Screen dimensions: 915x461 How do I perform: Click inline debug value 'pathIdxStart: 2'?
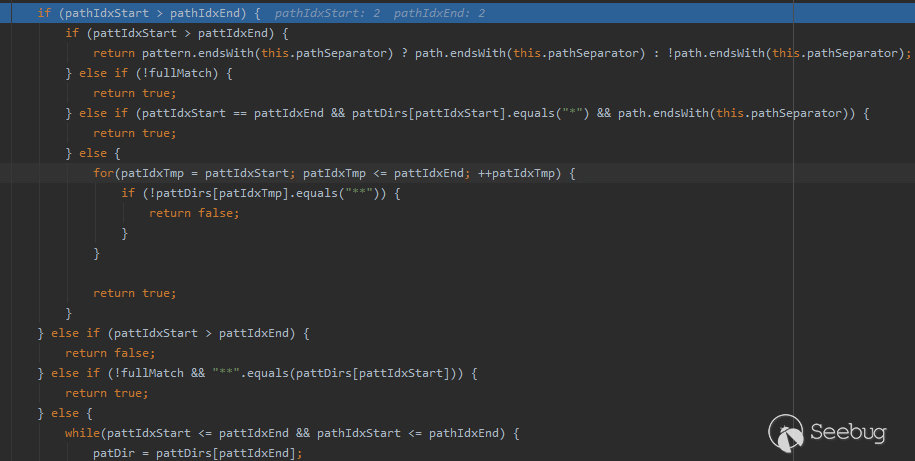328,13
